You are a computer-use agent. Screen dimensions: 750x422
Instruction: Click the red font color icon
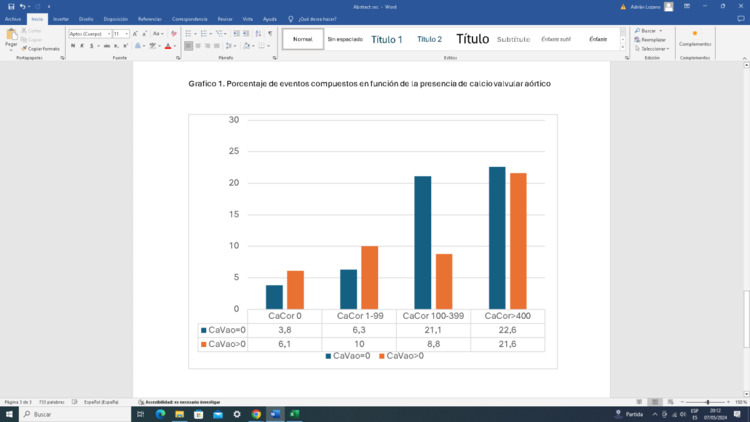coord(165,45)
